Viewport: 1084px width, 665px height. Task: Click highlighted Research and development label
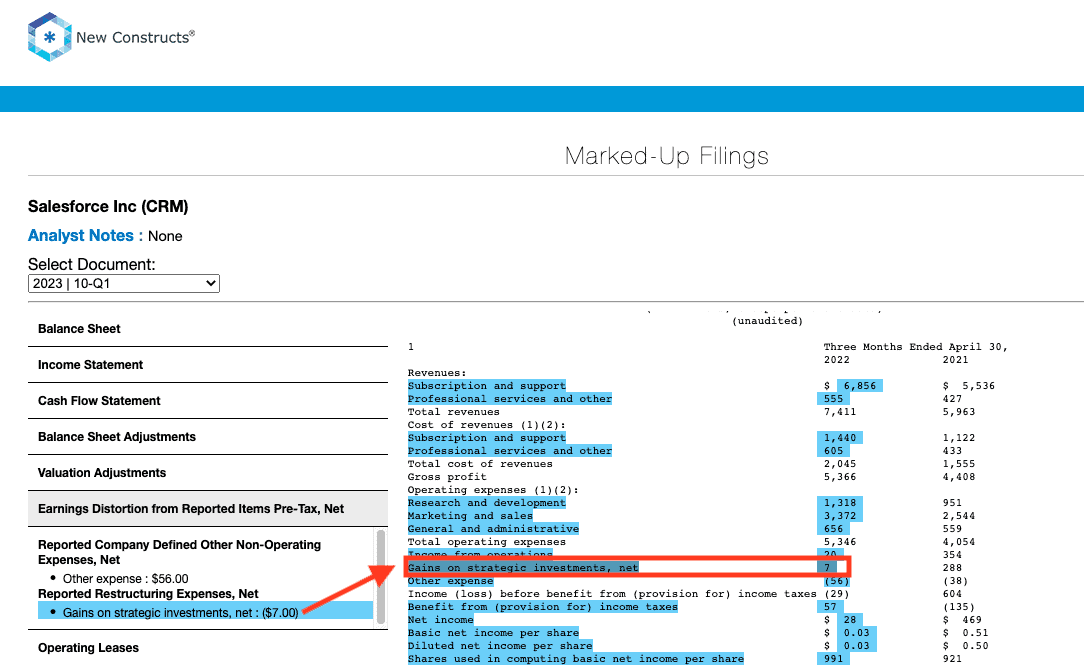[x=487, y=503]
